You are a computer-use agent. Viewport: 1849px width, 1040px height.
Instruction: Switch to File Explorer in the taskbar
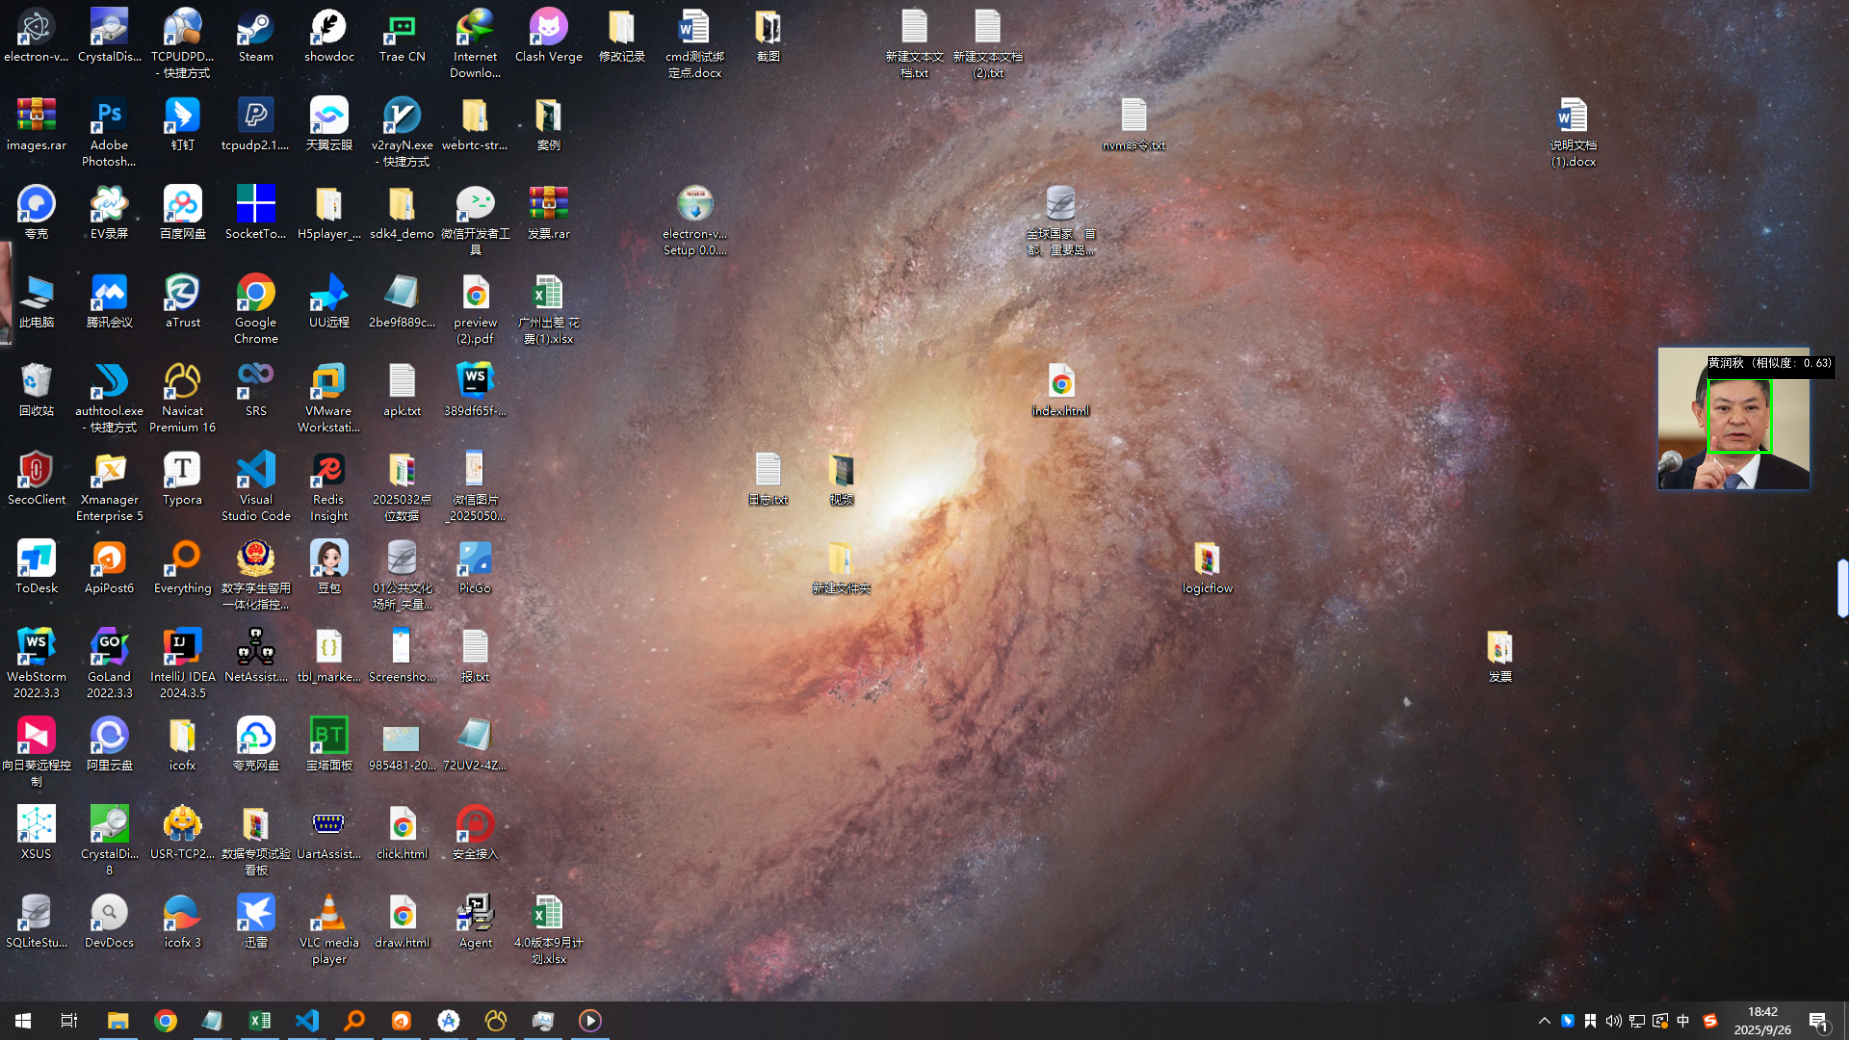(118, 1021)
